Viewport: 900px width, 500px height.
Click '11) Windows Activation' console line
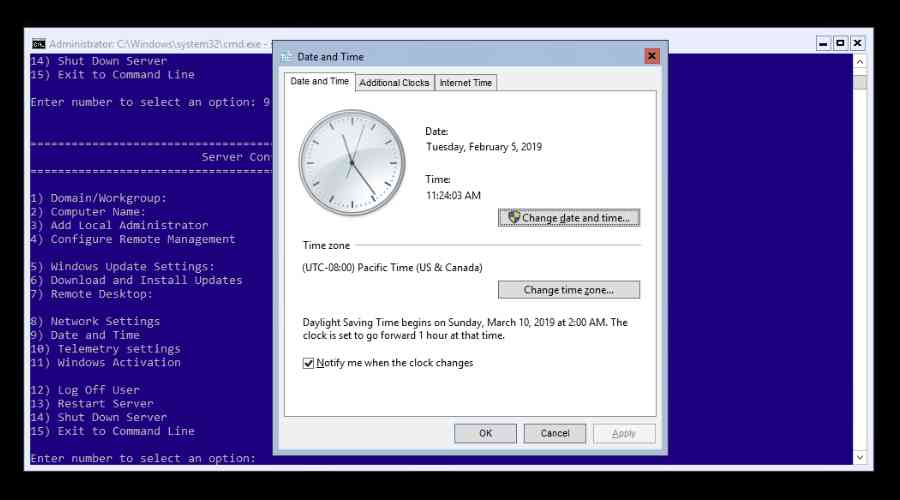point(106,363)
